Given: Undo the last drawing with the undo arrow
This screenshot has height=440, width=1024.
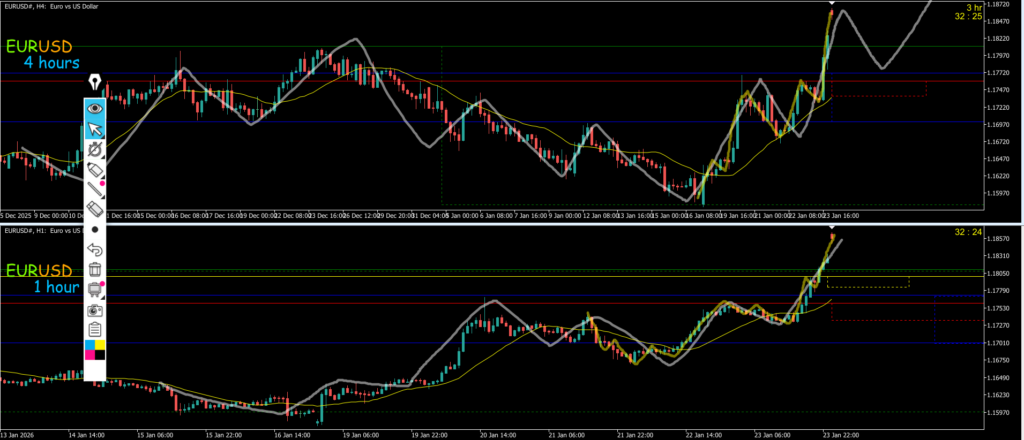Looking at the screenshot, I should point(95,249).
